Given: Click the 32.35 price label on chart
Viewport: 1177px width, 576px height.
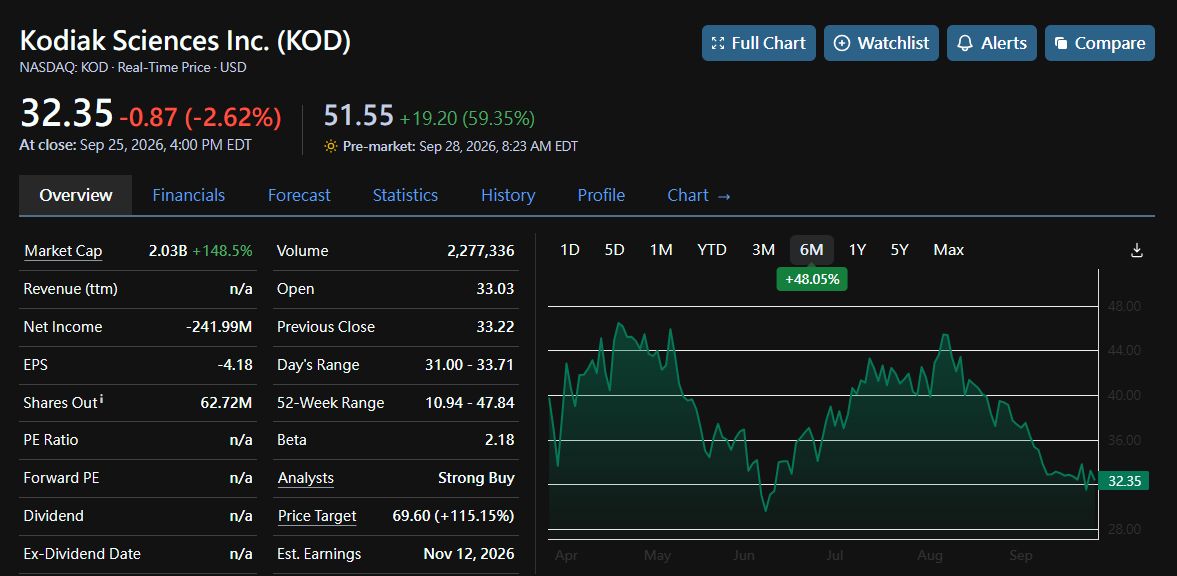Looking at the screenshot, I should (1124, 481).
